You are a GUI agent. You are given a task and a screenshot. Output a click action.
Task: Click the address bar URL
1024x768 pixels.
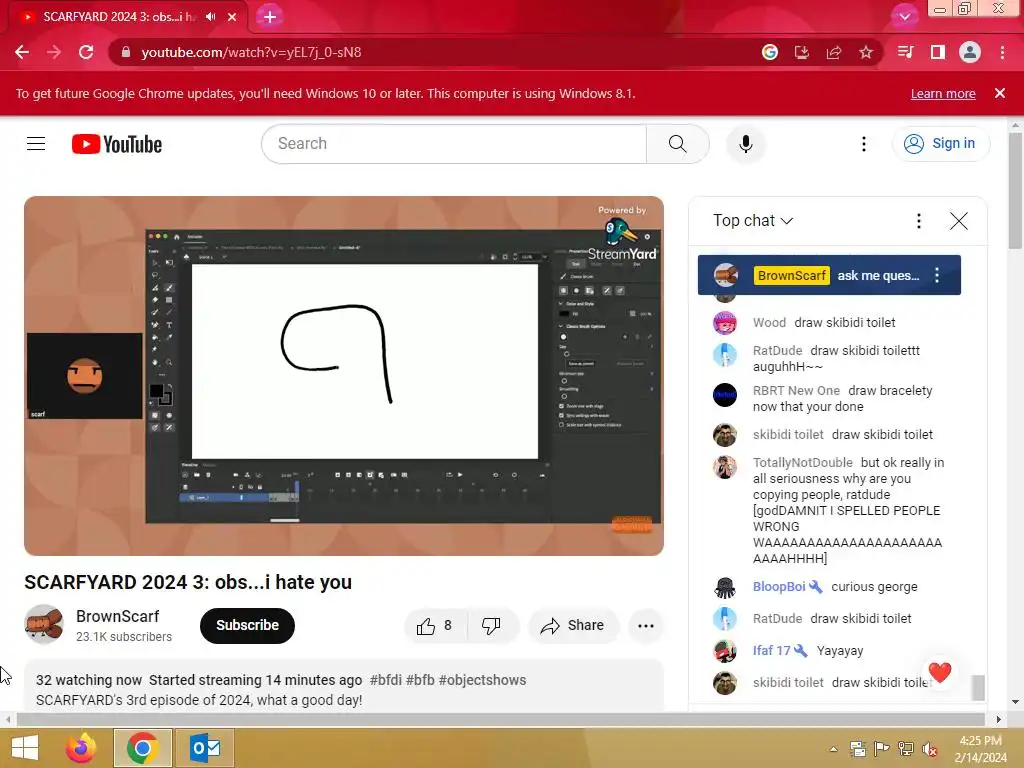coord(251,52)
